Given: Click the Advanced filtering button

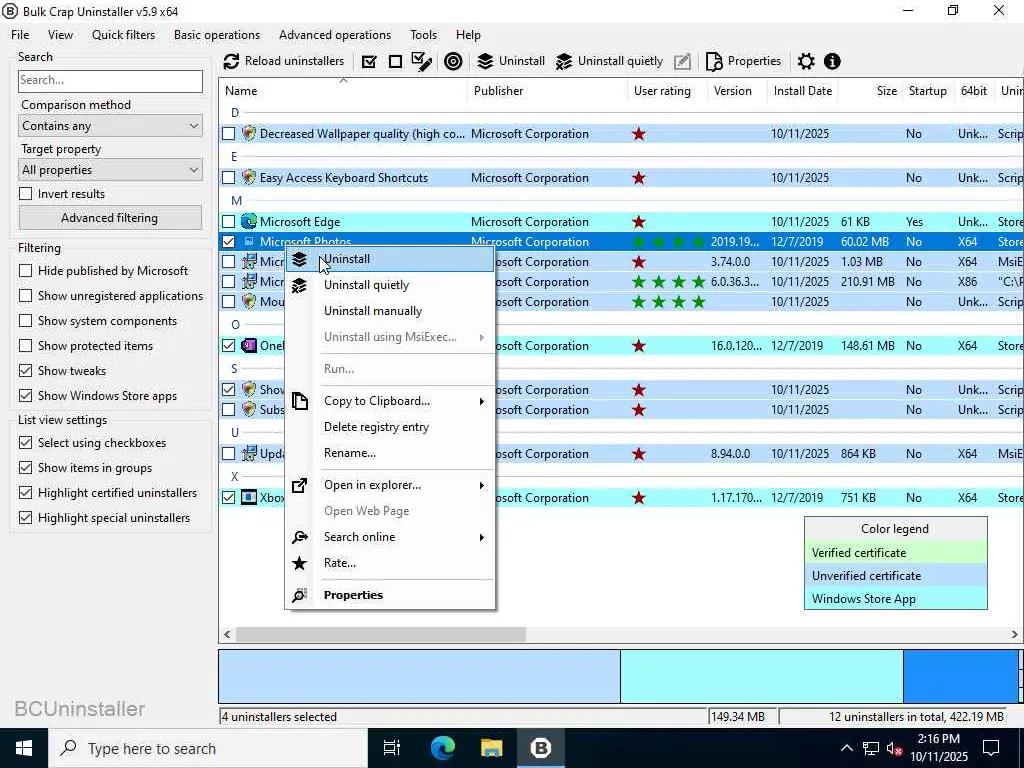Looking at the screenshot, I should click(x=110, y=218).
